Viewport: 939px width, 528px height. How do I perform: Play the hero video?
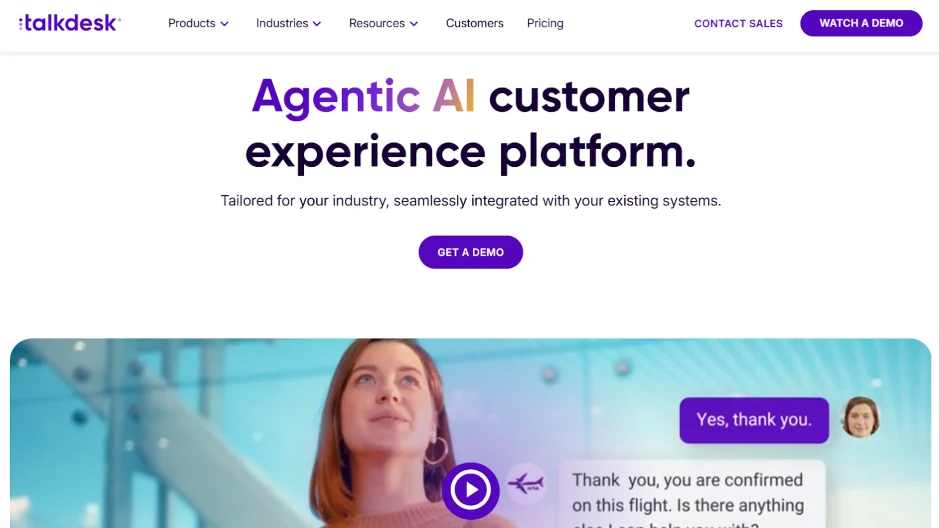coord(471,490)
